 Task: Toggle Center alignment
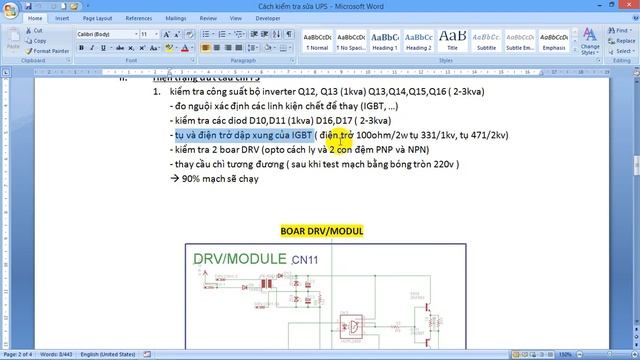coord(217,48)
